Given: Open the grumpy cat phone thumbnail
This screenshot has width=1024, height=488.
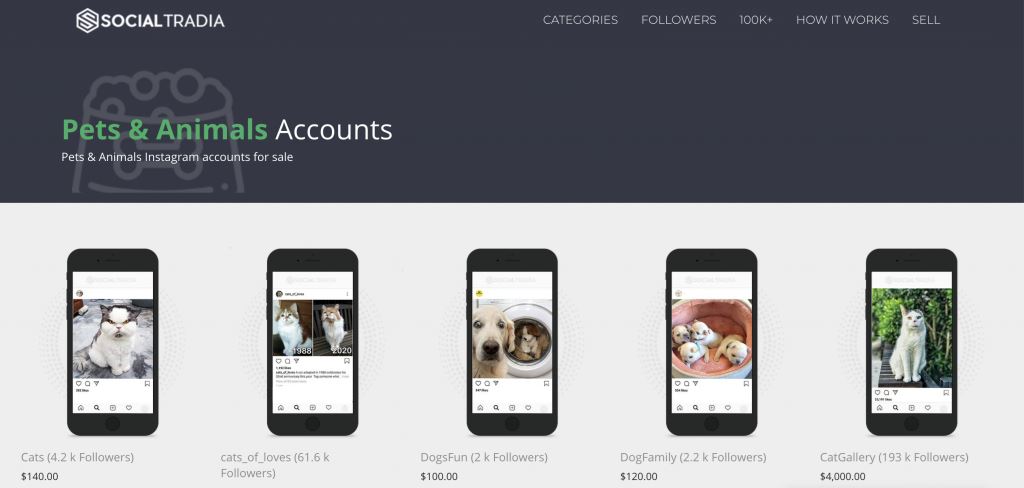Looking at the screenshot, I should [113, 342].
